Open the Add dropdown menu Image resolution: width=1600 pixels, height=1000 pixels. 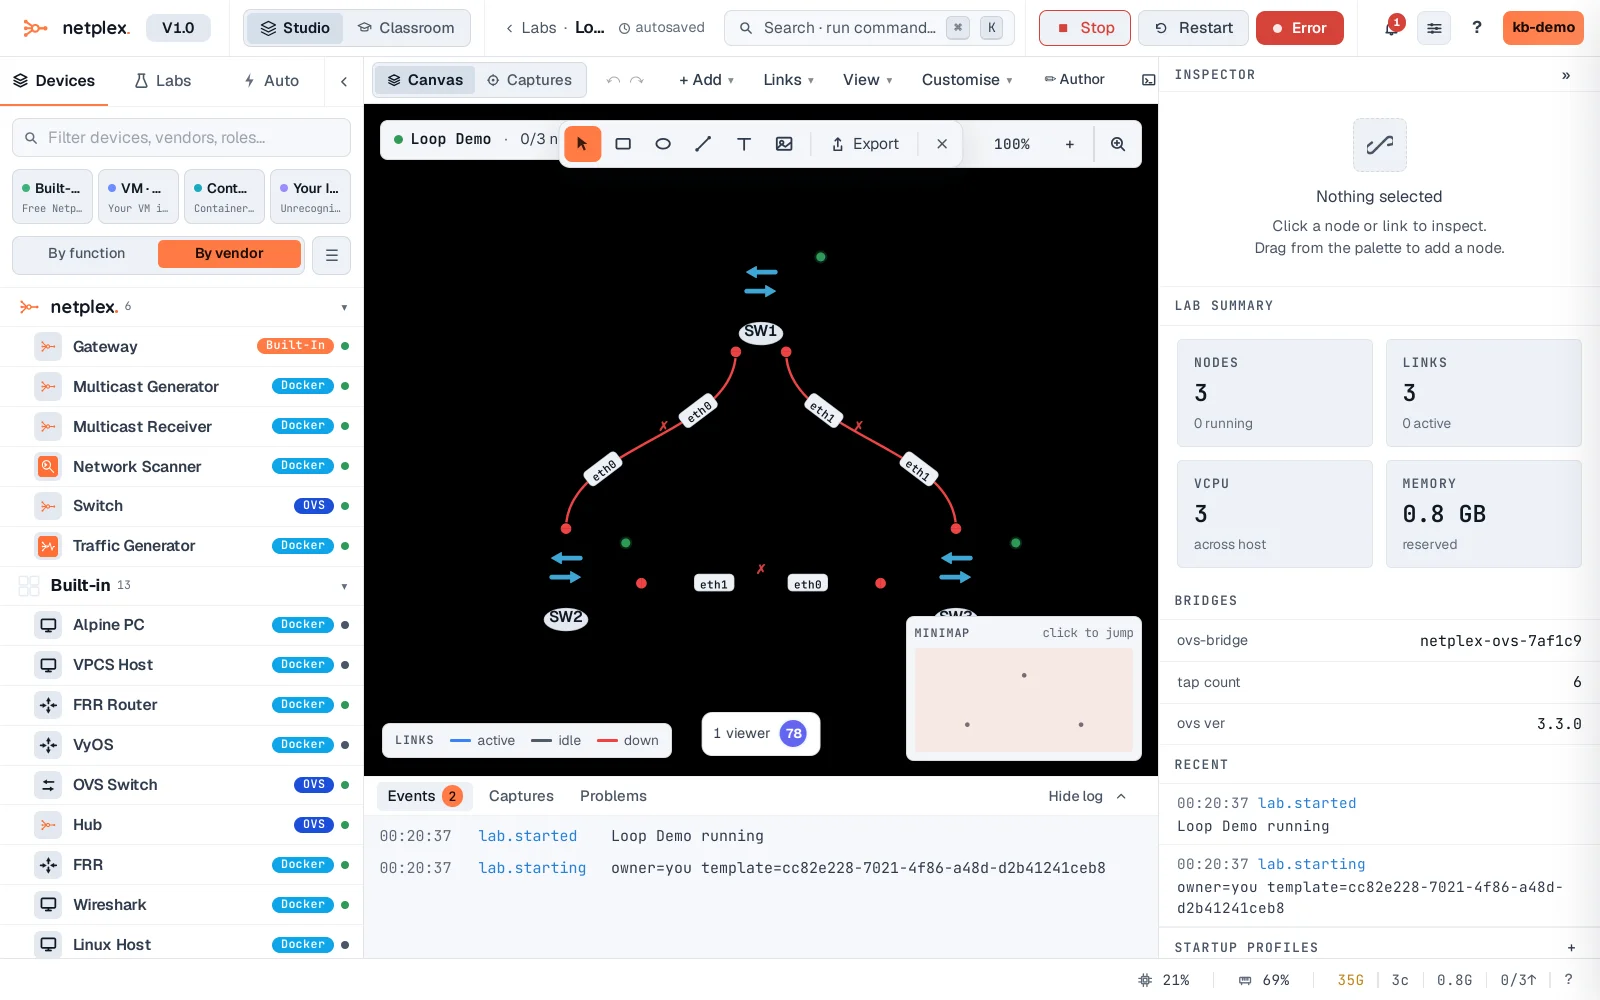coord(706,80)
